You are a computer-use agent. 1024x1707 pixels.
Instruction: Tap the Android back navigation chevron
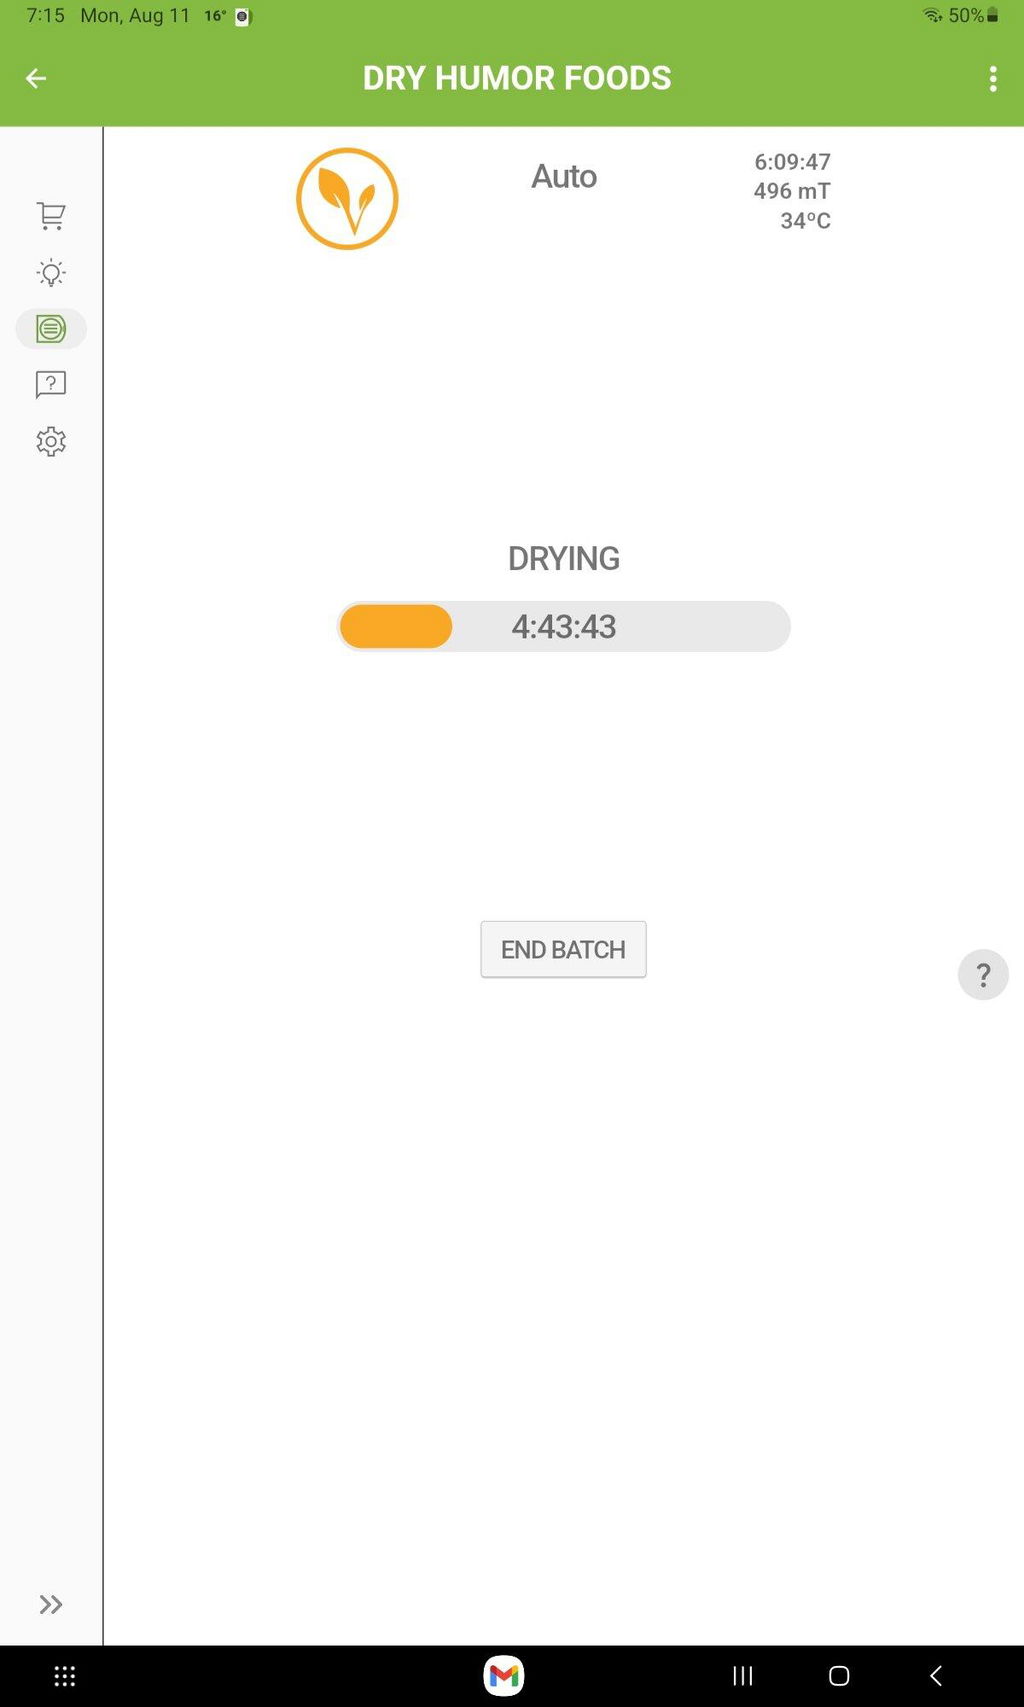[936, 1676]
